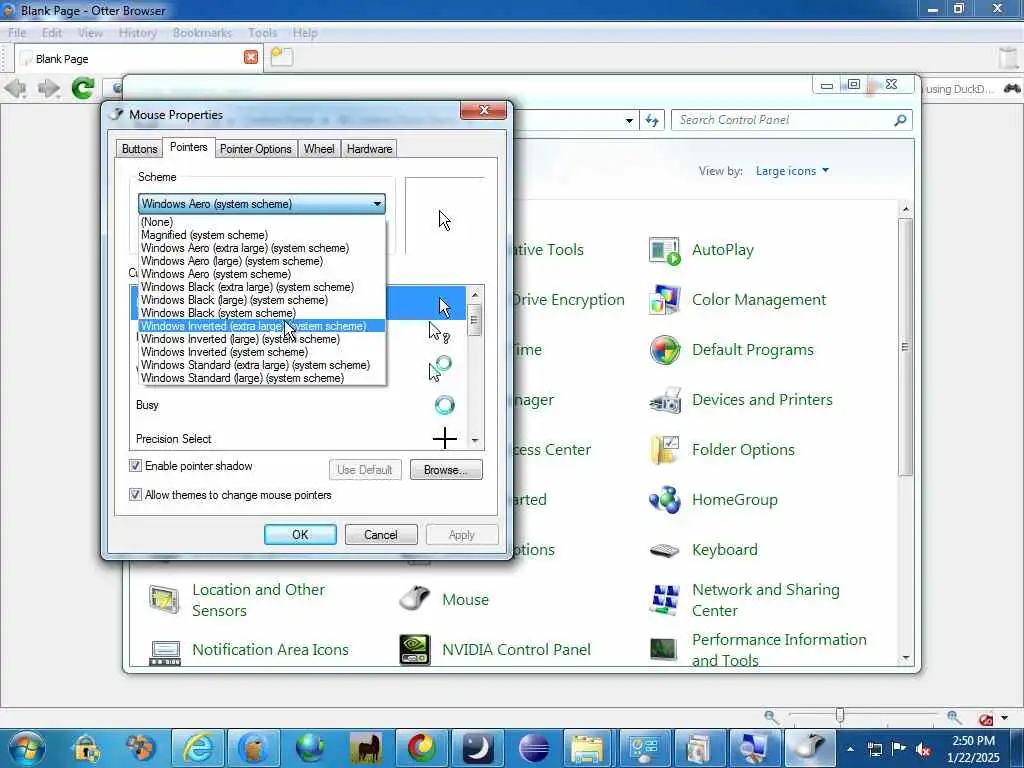Click the moon icon in taskbar
The image size is (1024, 768).
tap(478, 748)
